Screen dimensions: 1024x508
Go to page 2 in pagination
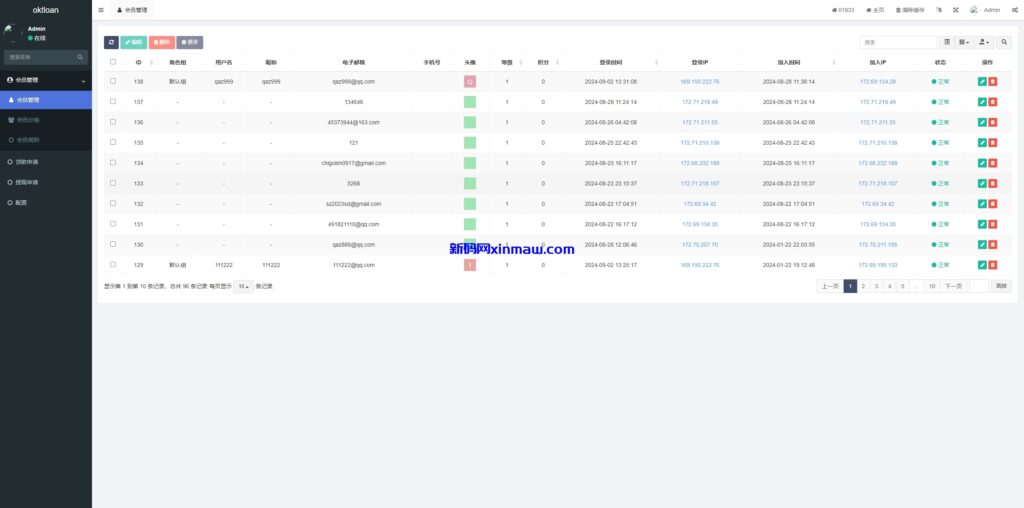[x=863, y=286]
